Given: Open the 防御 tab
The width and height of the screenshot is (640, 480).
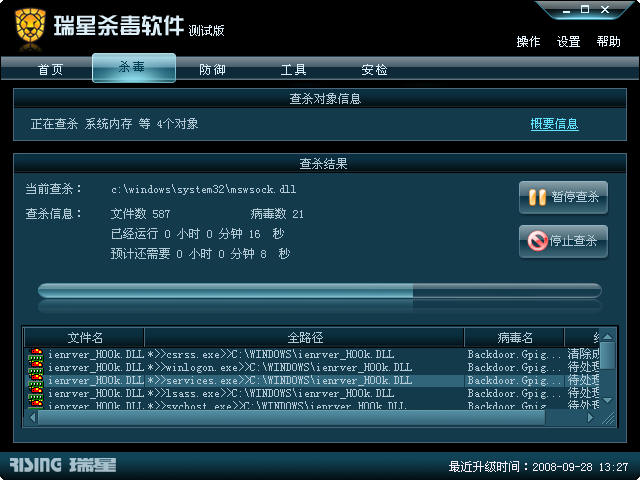Looking at the screenshot, I should pos(212,69).
